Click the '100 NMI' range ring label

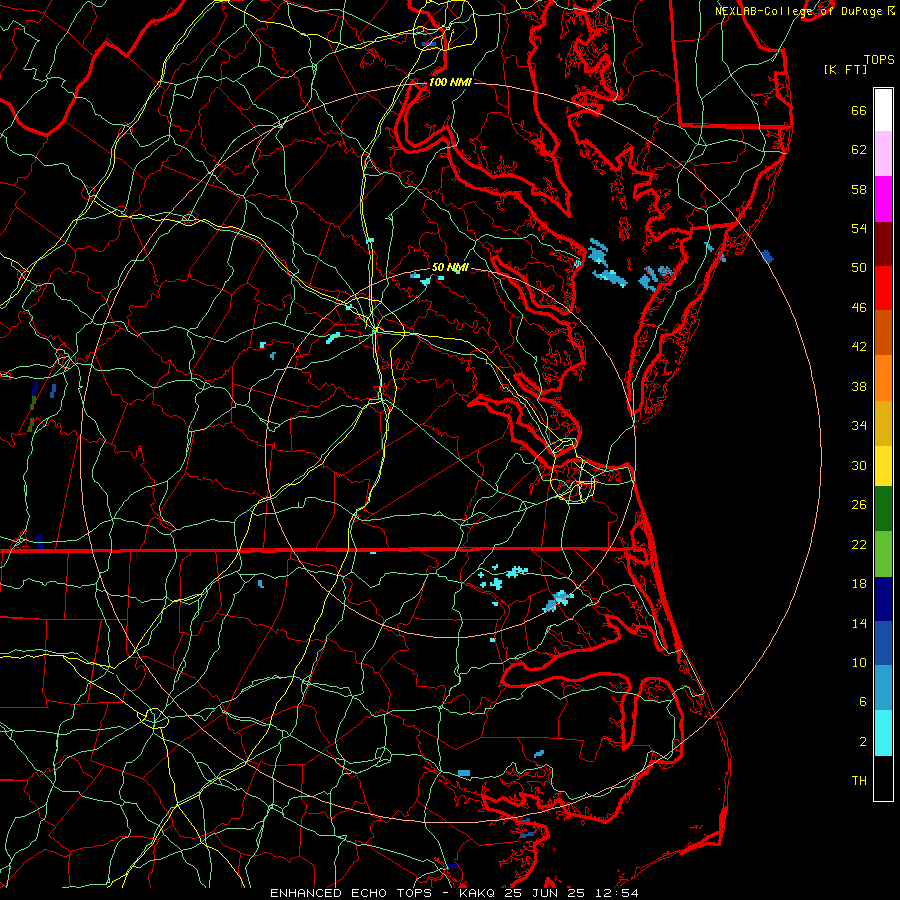pyautogui.click(x=450, y=82)
